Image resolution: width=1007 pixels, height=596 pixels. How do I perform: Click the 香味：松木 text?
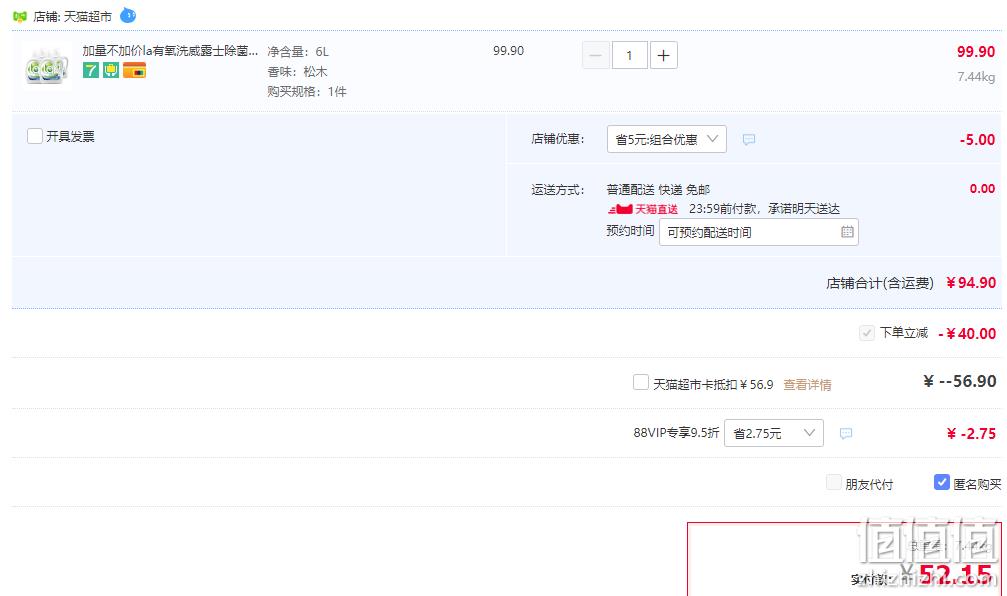(297, 71)
